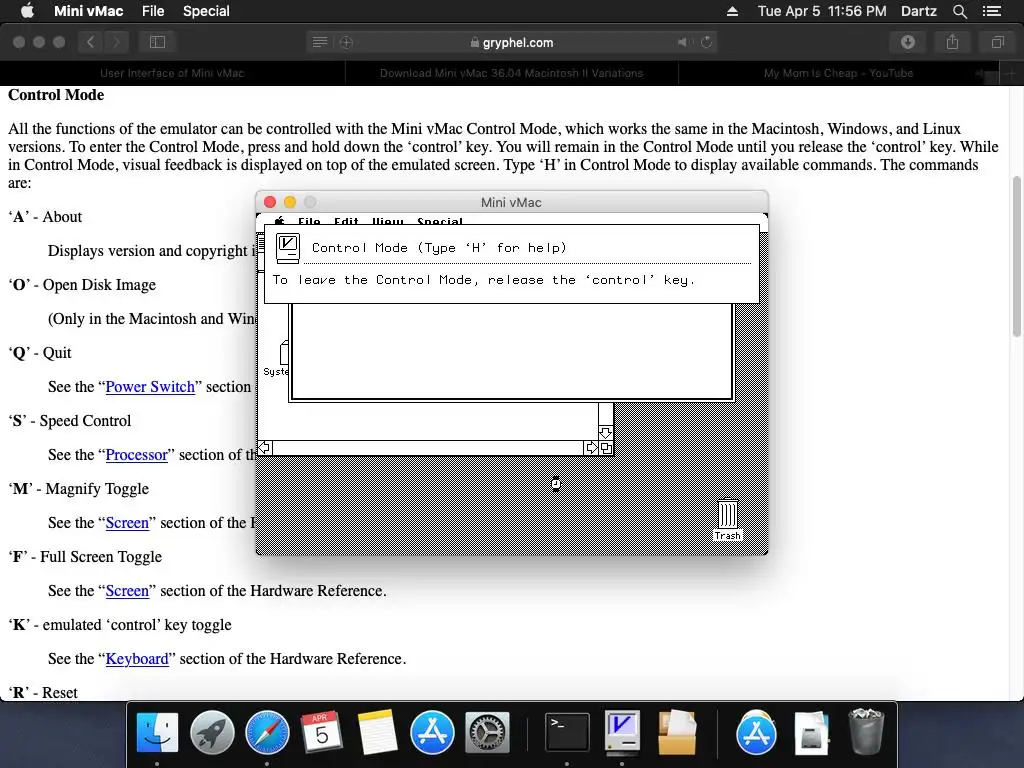Open Safari from the Dock
The width and height of the screenshot is (1024, 768).
267,731
